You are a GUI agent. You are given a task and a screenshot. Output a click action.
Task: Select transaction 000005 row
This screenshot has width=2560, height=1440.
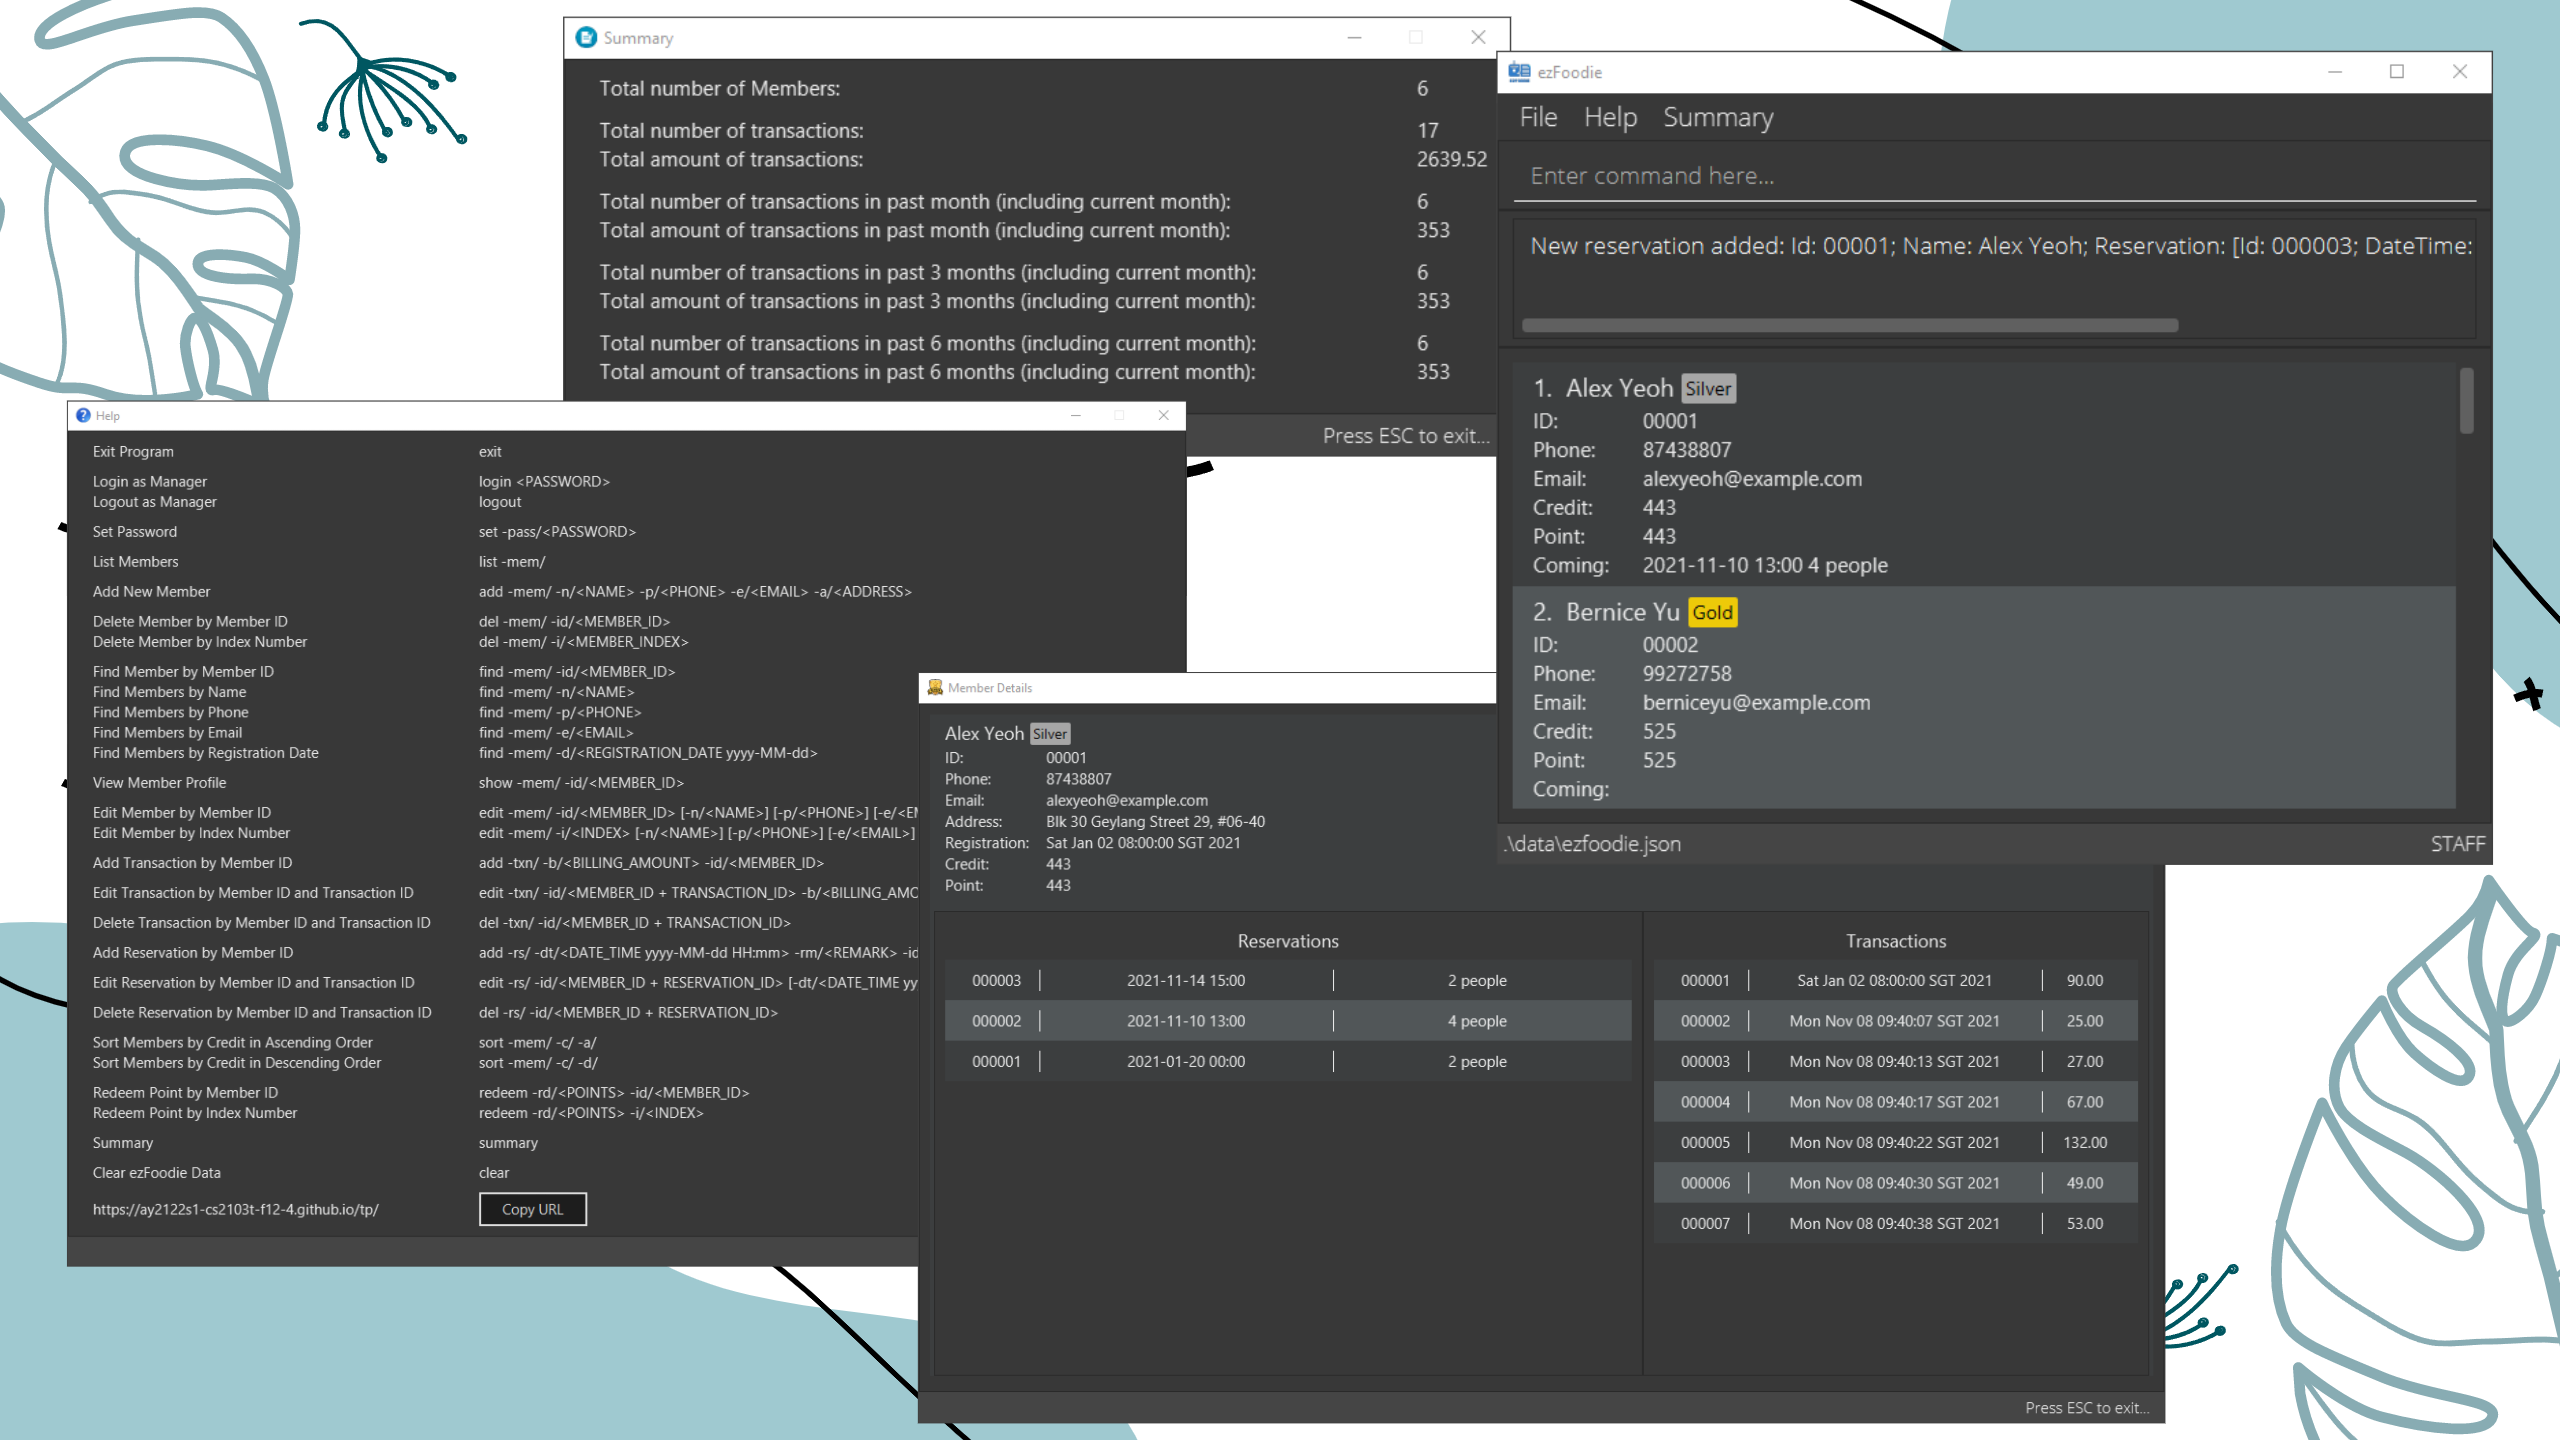pos(1895,1142)
